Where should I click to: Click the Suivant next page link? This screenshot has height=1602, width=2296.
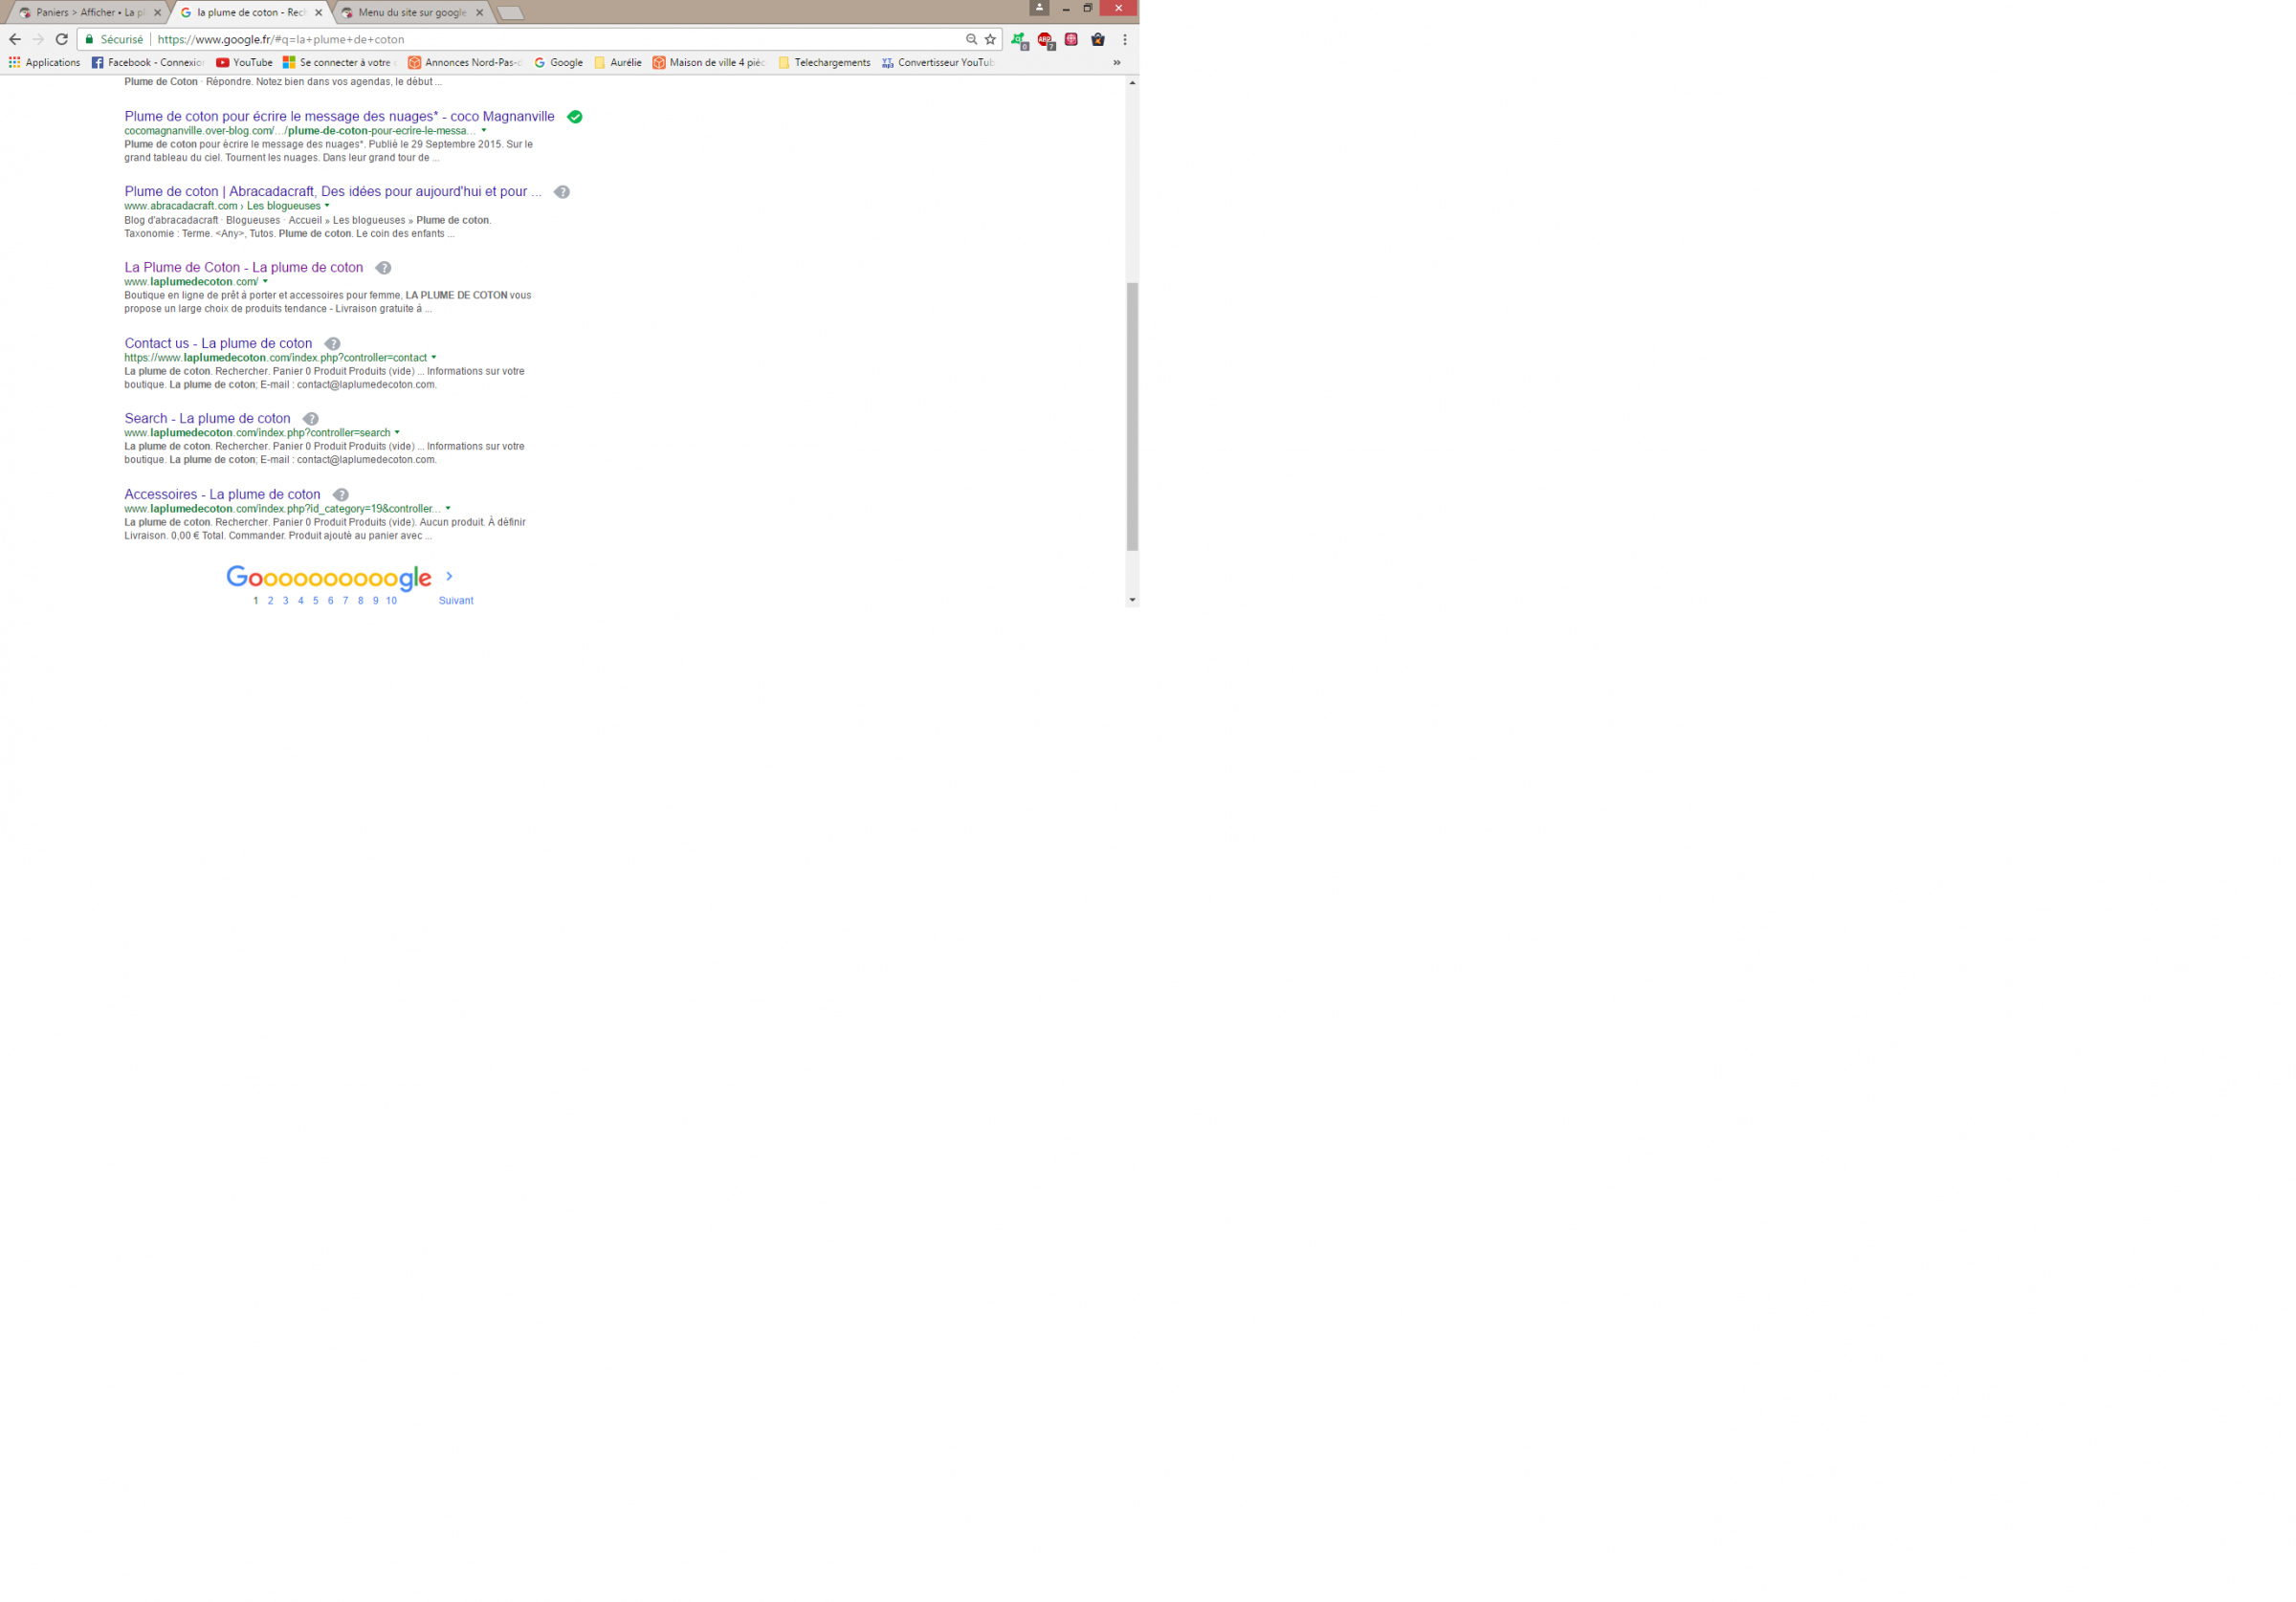click(456, 602)
